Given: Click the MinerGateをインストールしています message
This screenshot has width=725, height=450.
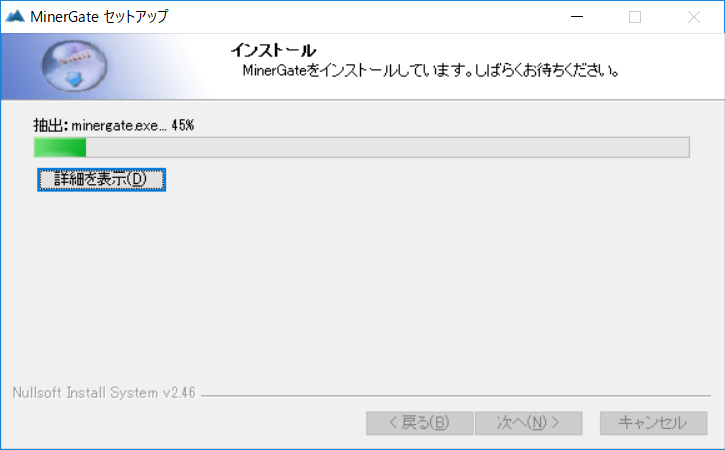Looking at the screenshot, I should point(430,71).
